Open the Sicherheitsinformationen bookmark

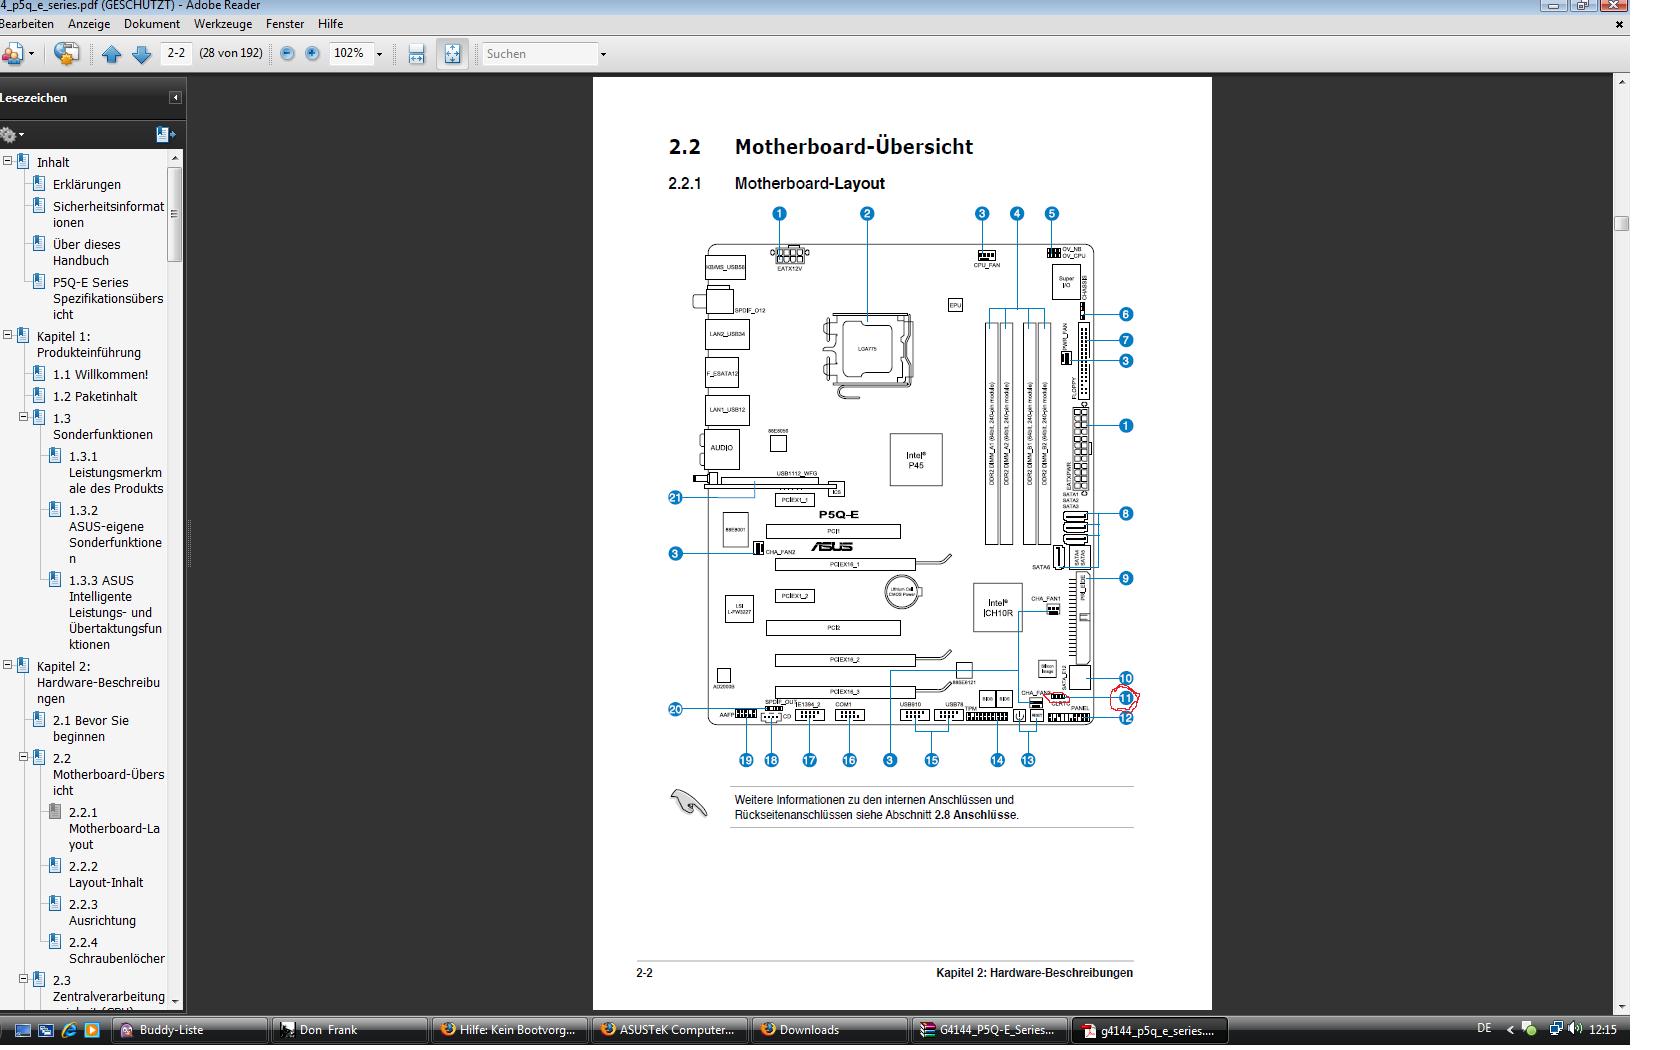[x=108, y=214]
